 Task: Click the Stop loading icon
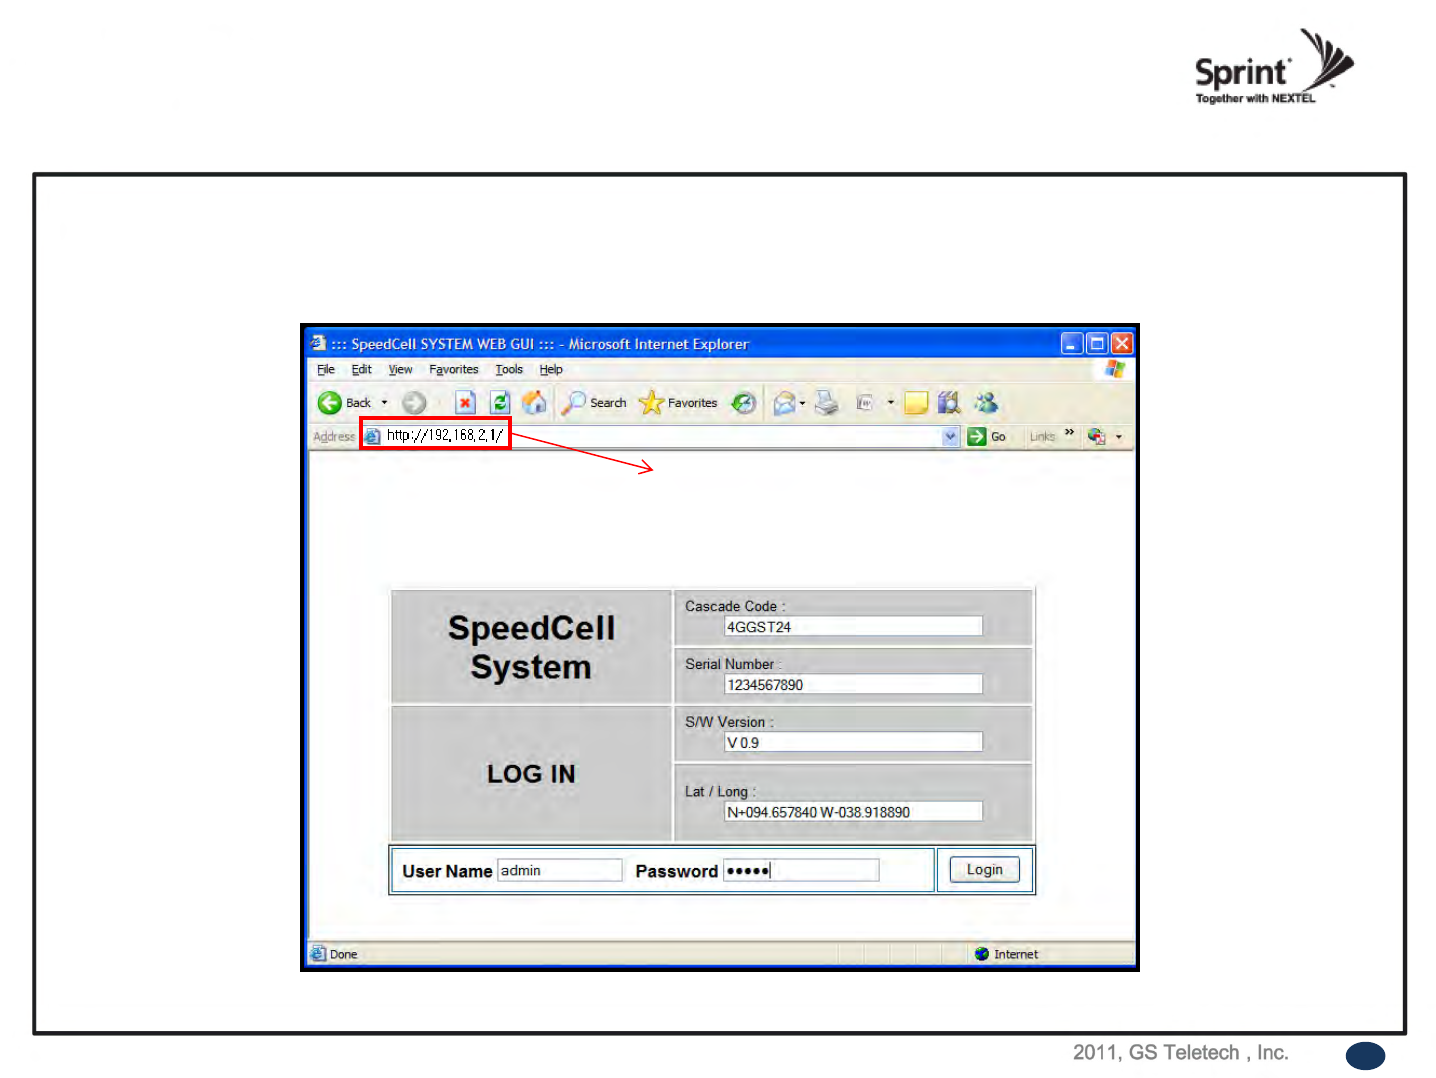point(465,403)
